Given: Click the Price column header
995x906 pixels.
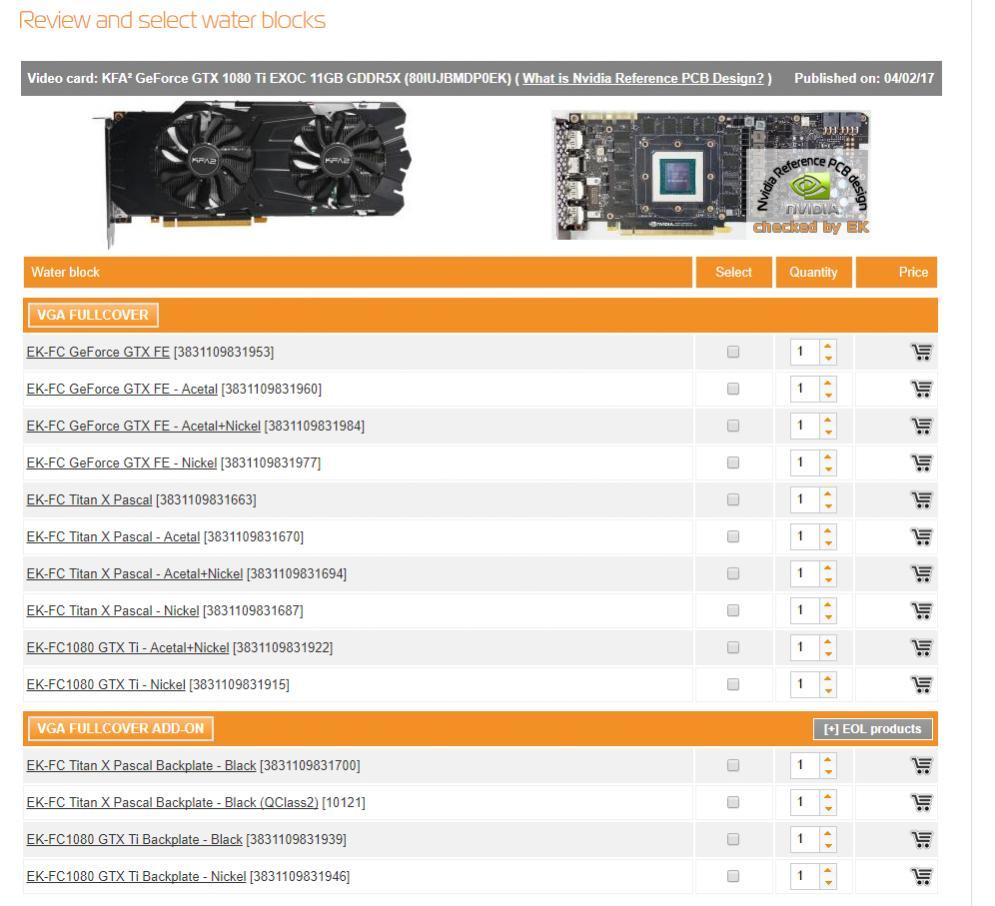Looking at the screenshot, I should (x=896, y=272).
